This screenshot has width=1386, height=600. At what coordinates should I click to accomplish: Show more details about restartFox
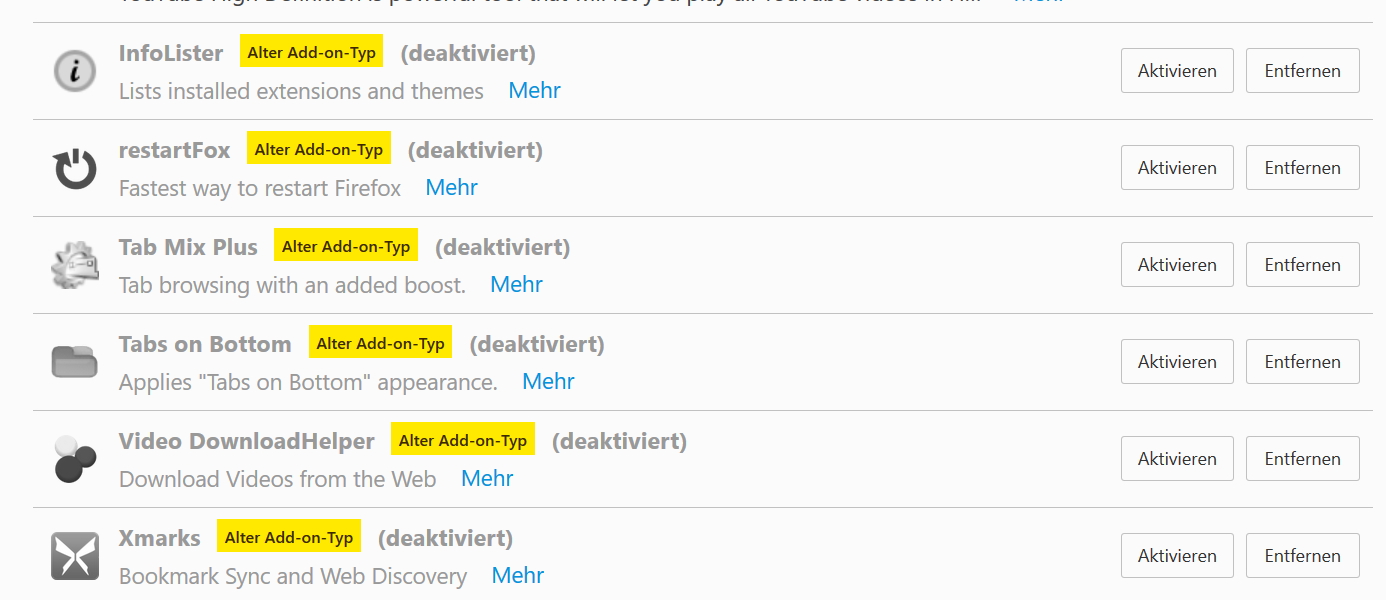(x=451, y=188)
